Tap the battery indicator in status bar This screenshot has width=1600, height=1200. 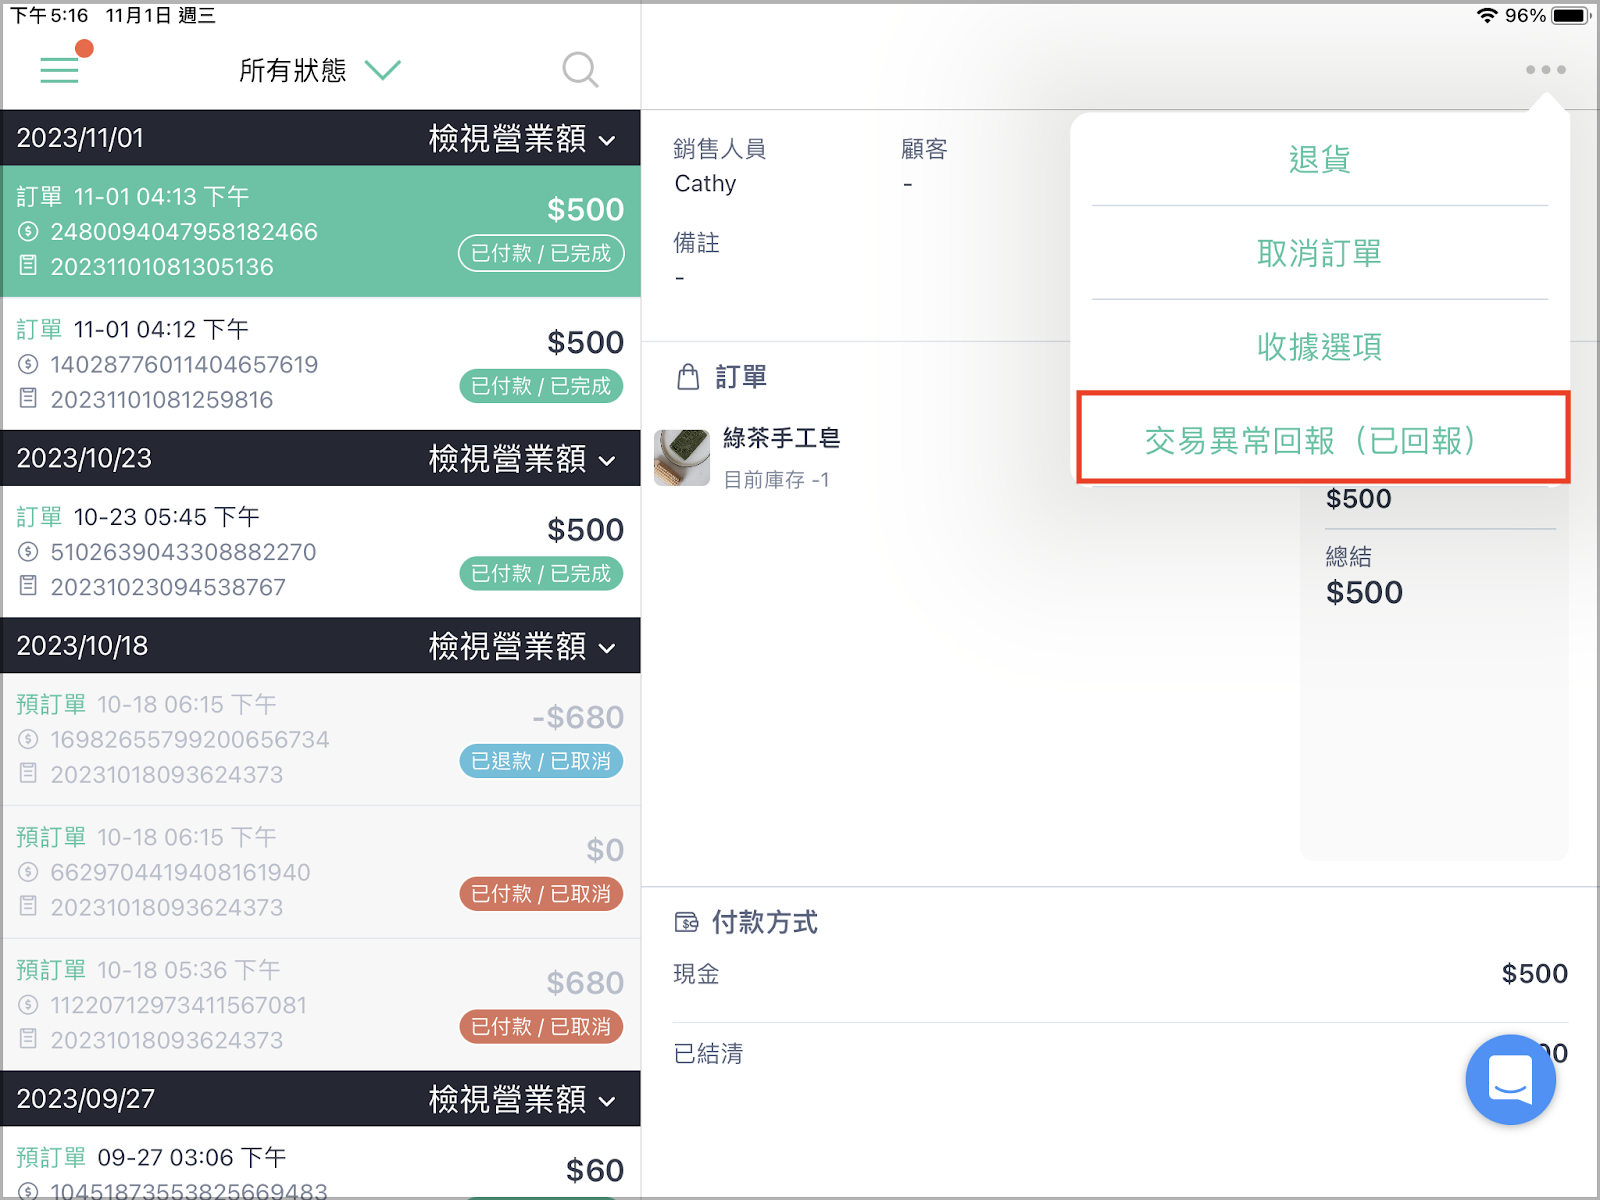[1570, 15]
